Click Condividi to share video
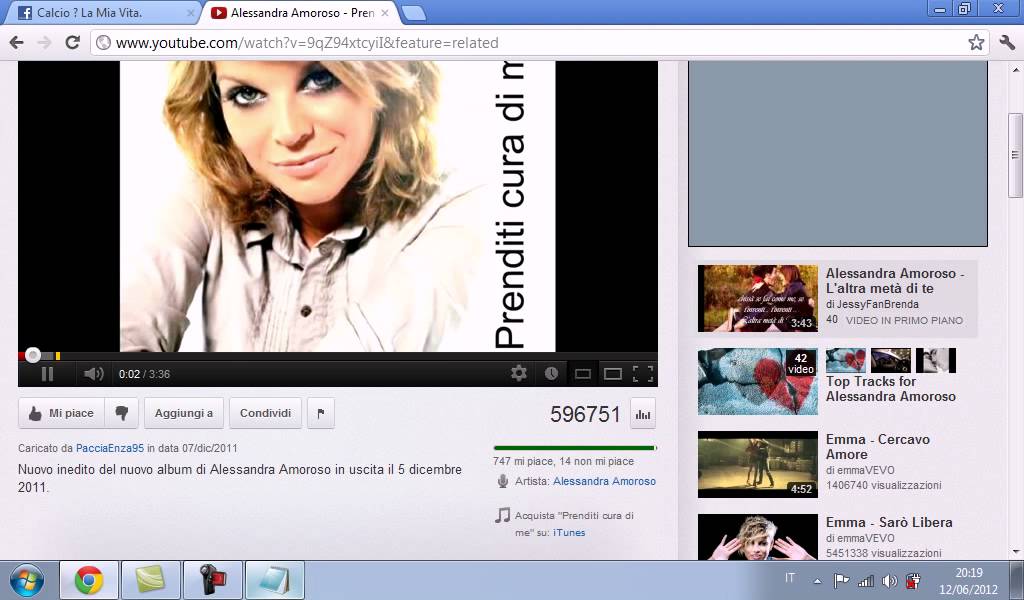 coord(265,413)
